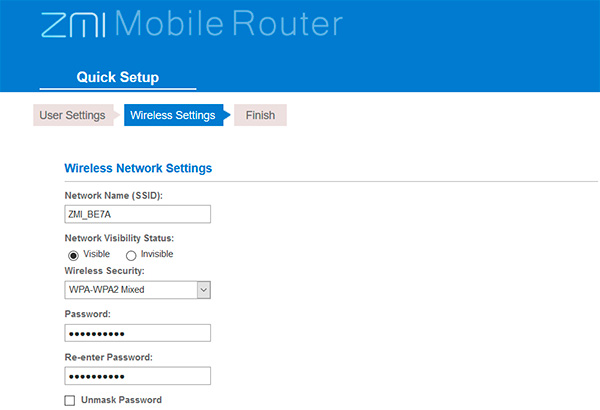Click the Wireless Network Settings heading

[x=137, y=169]
